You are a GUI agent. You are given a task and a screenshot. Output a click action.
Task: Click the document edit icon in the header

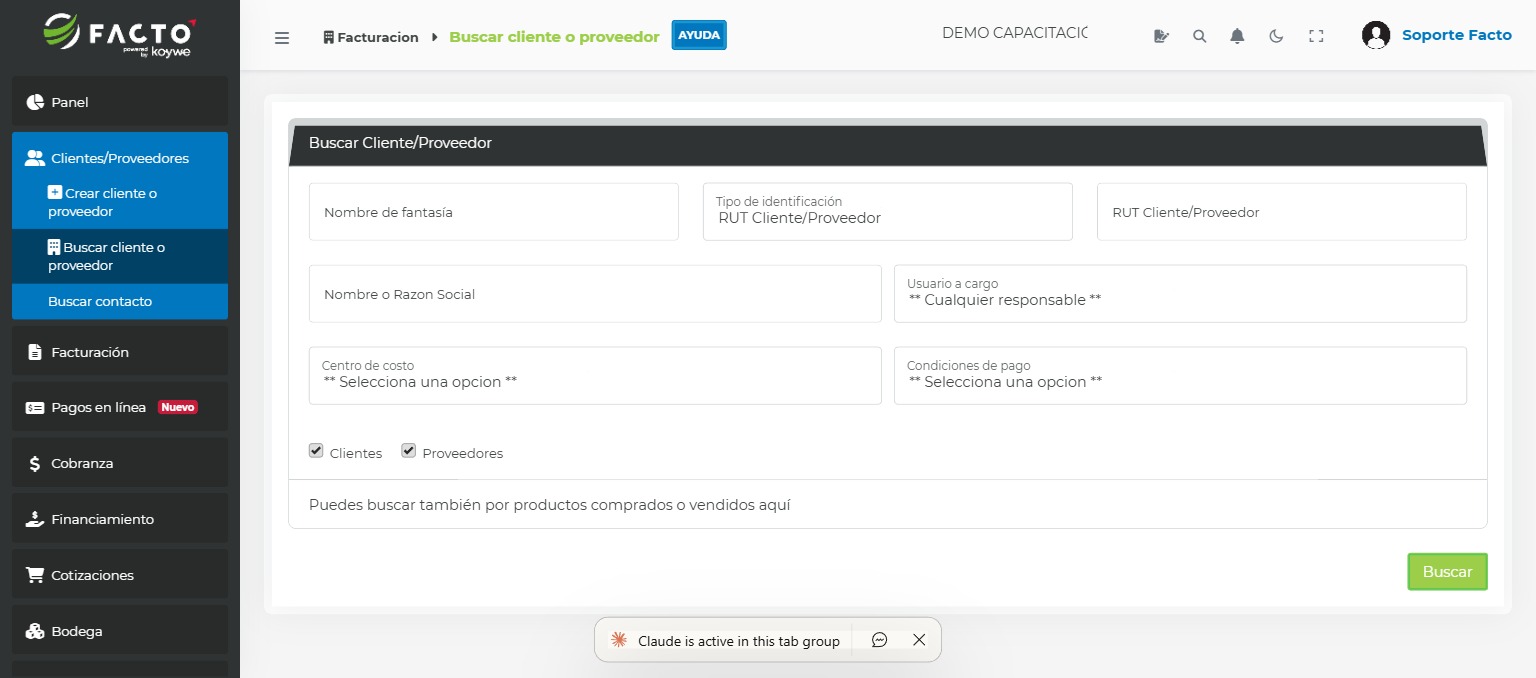1161,35
